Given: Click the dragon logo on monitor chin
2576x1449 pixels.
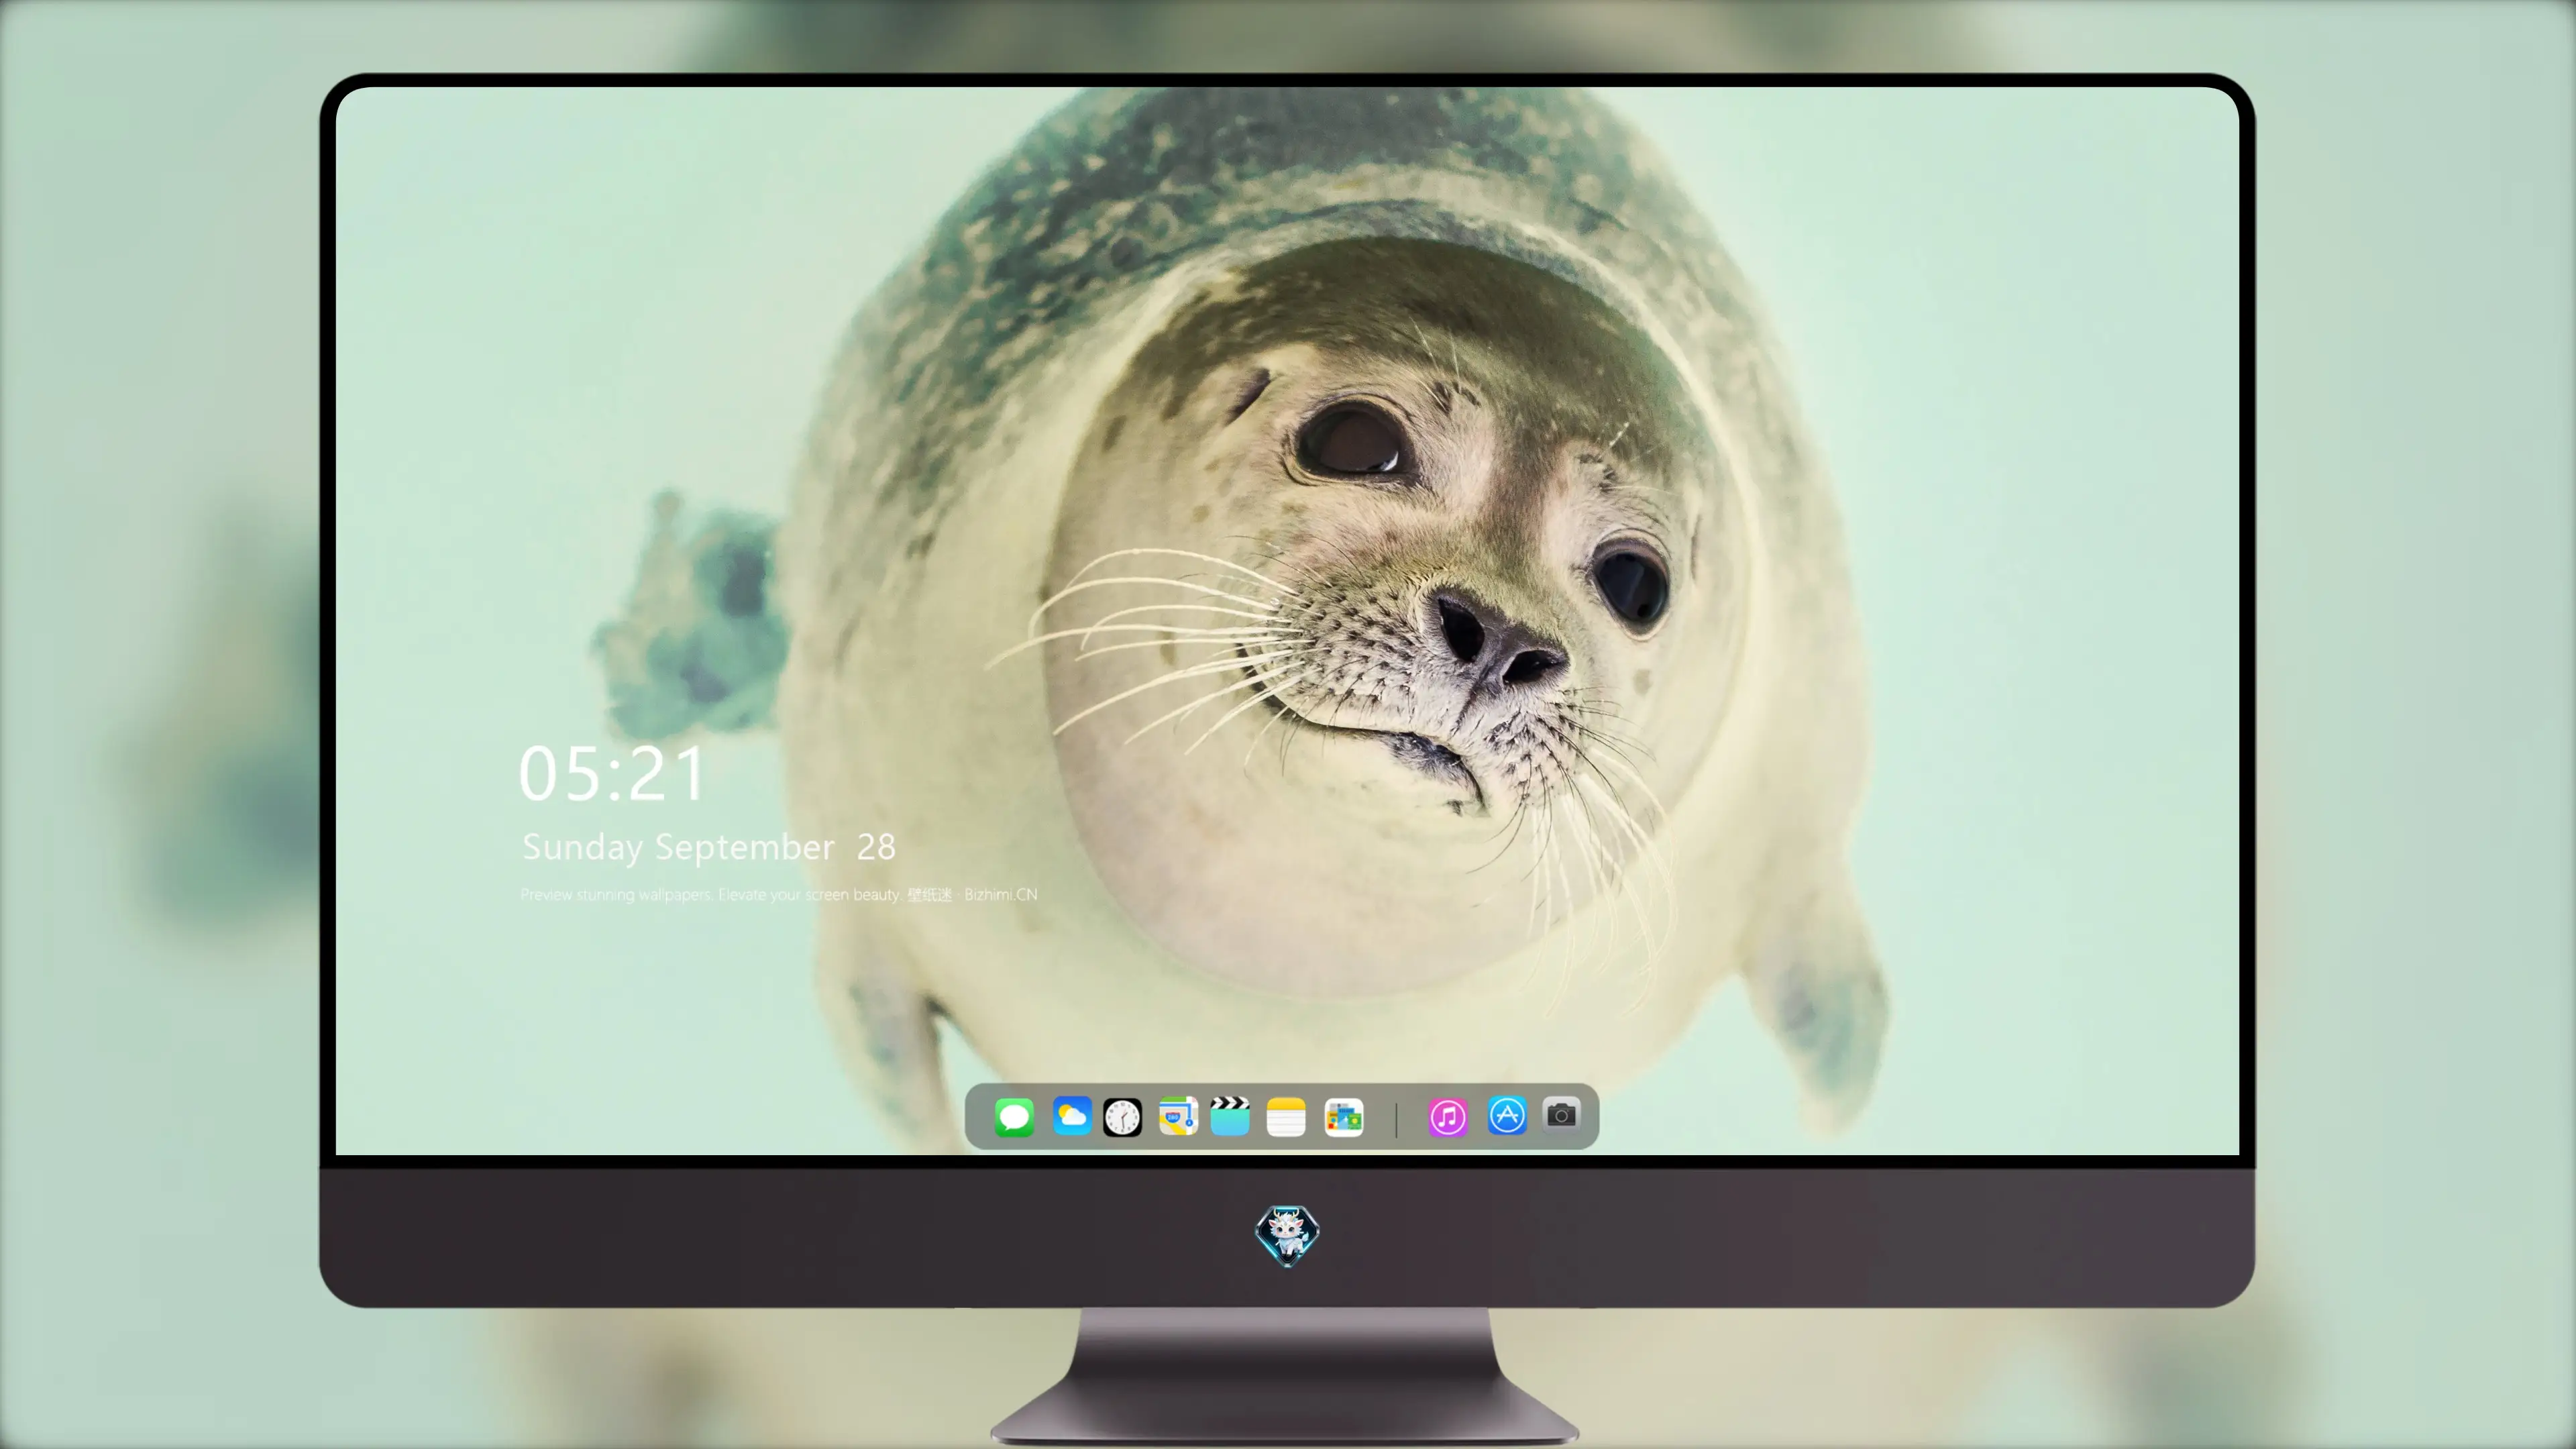Looking at the screenshot, I should [x=1287, y=1235].
